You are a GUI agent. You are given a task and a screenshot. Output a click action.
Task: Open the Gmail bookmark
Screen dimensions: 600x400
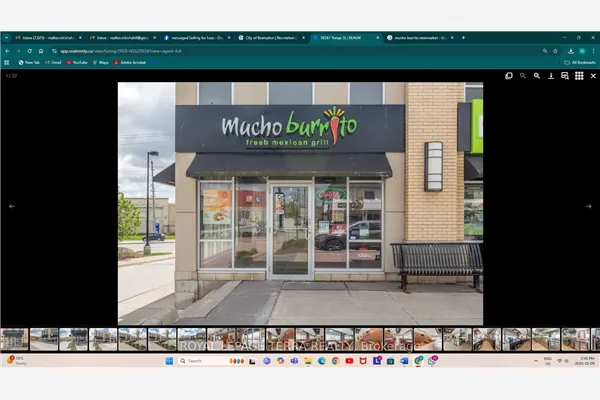pos(53,62)
